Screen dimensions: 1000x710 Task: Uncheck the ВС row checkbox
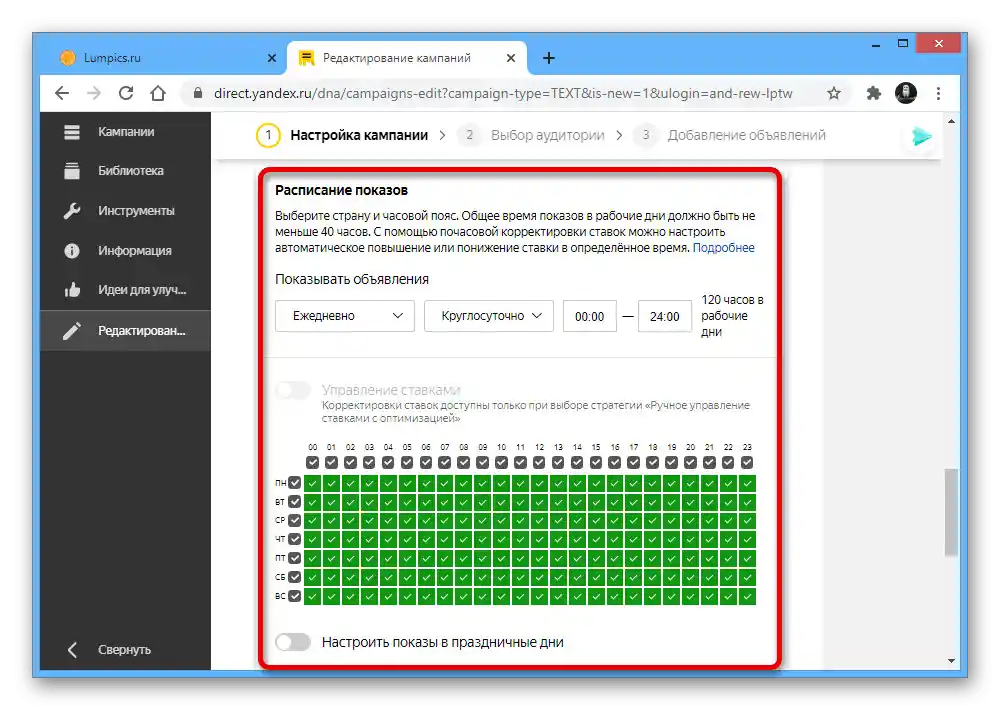(295, 596)
